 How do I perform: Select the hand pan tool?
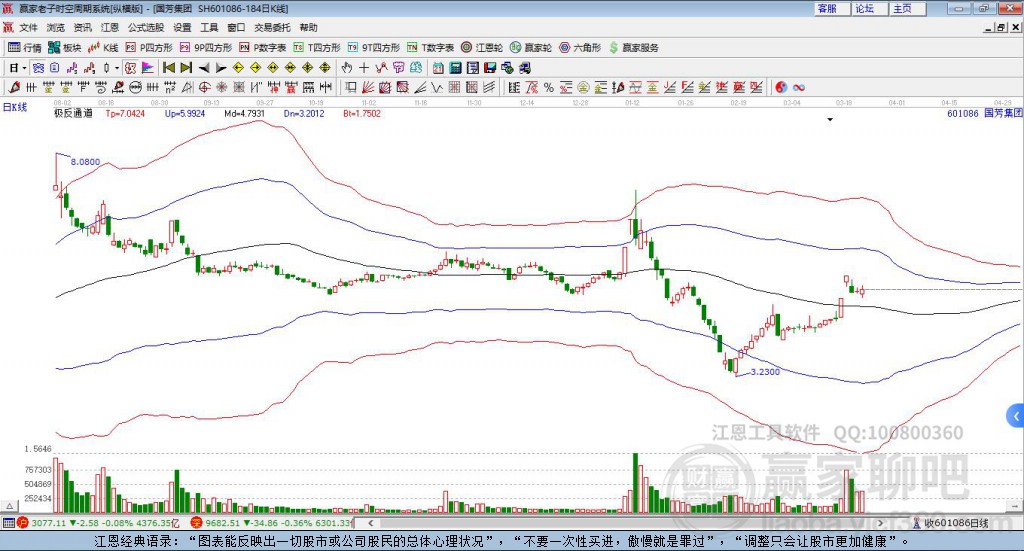click(x=347, y=68)
